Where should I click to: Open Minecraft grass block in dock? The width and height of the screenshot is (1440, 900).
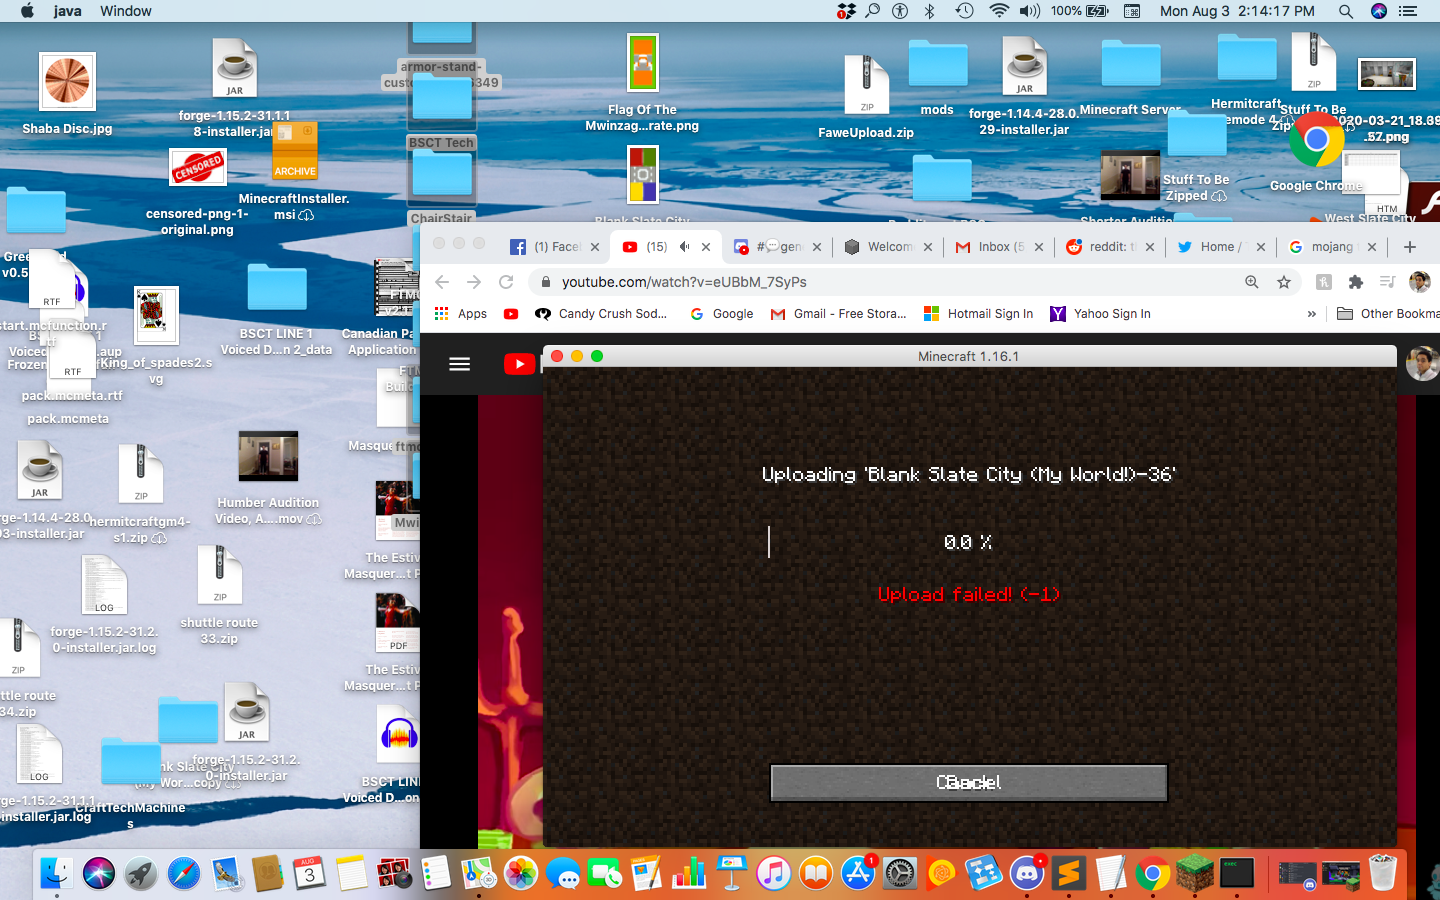pyautogui.click(x=1195, y=873)
